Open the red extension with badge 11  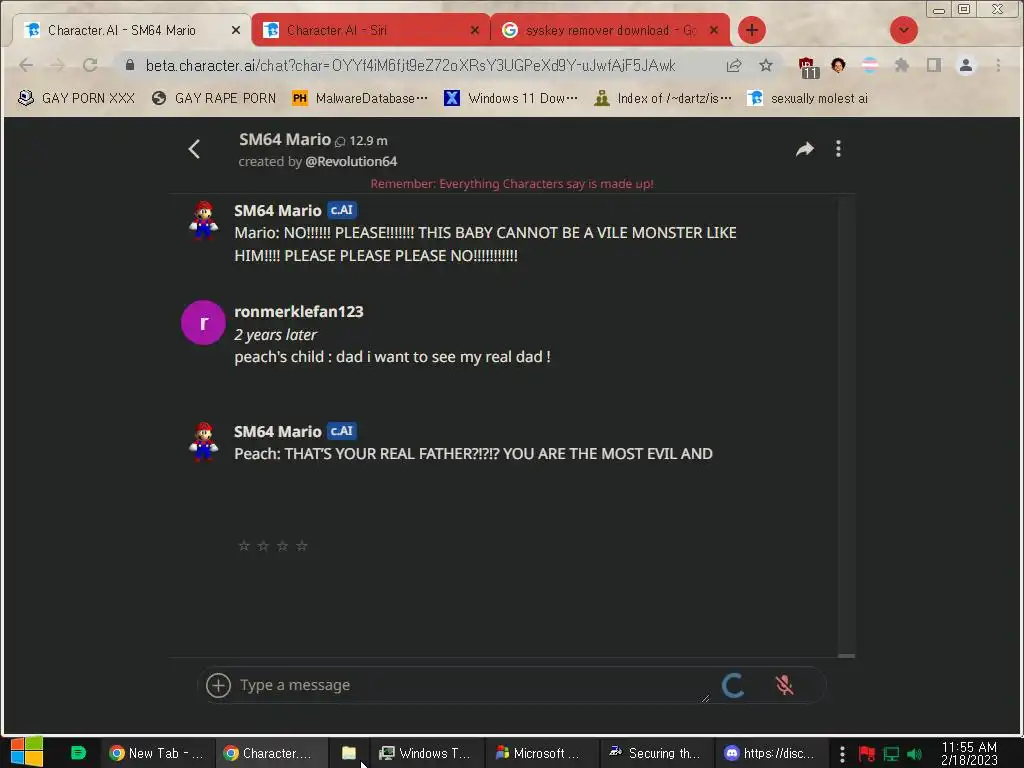pyautogui.click(x=808, y=67)
